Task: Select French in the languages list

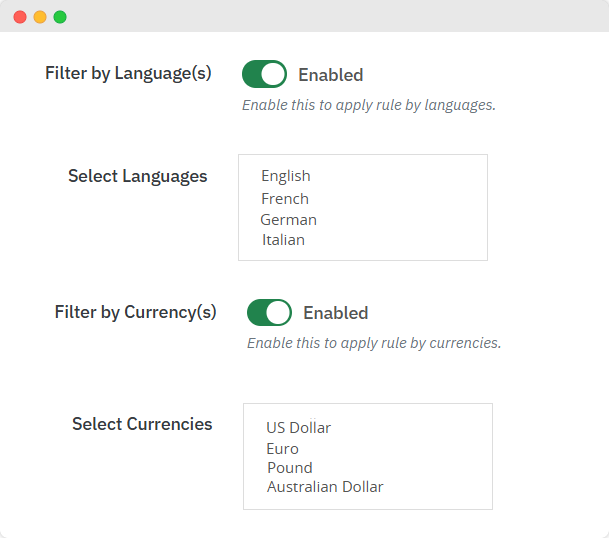Action: tap(285, 199)
